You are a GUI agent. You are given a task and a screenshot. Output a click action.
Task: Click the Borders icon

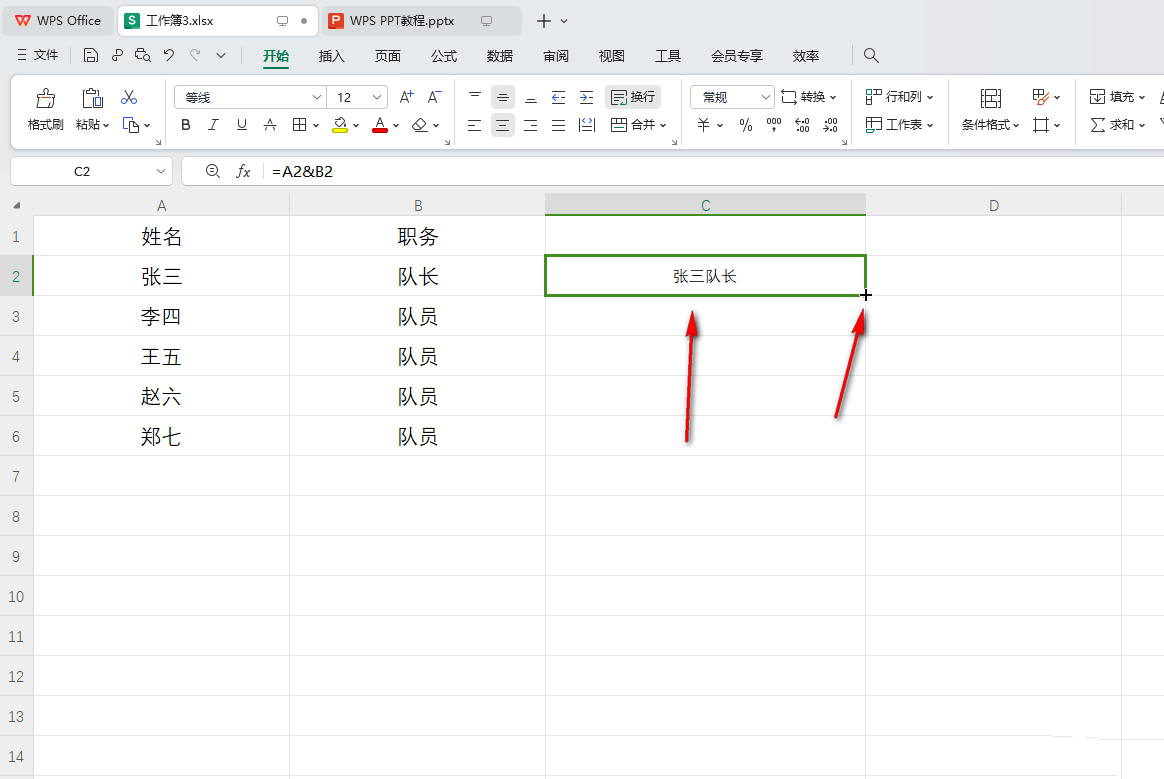click(299, 125)
